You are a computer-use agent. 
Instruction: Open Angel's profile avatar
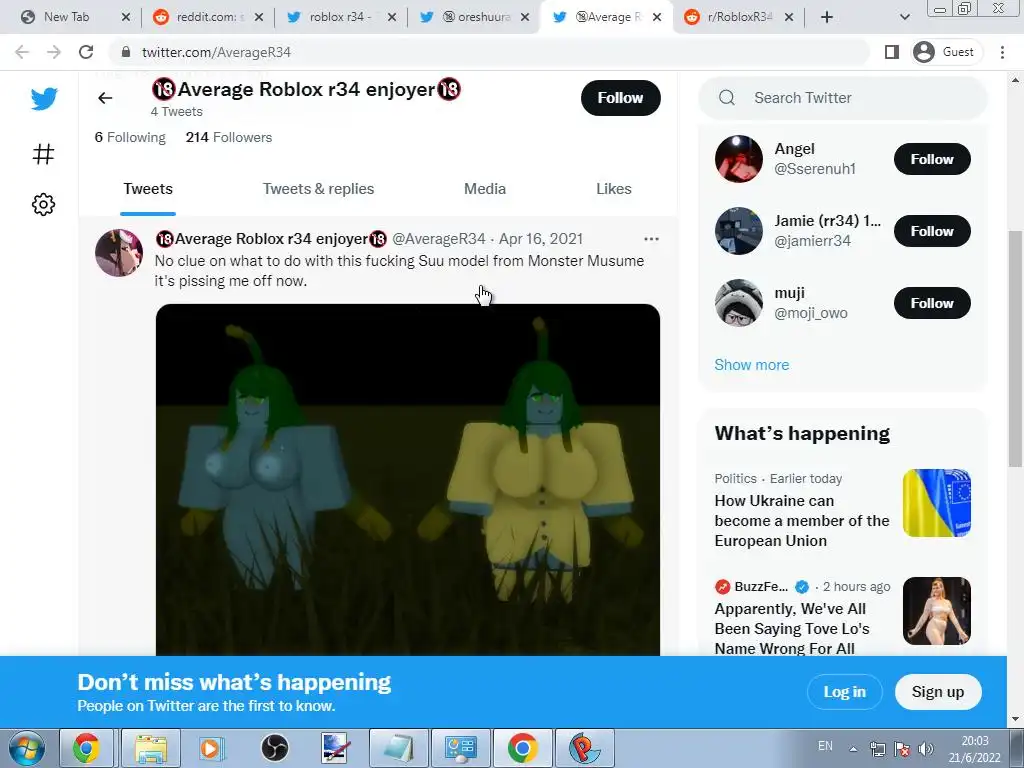coord(739,159)
